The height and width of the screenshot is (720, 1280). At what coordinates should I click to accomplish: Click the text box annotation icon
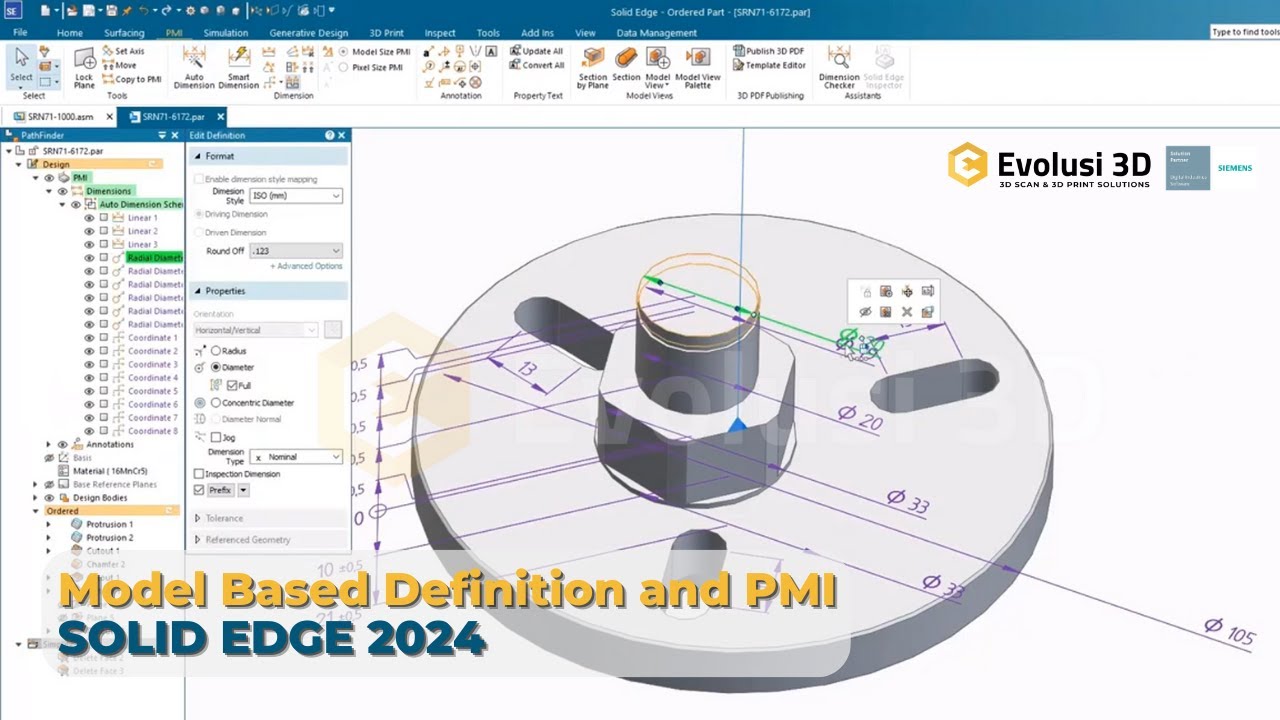(491, 51)
